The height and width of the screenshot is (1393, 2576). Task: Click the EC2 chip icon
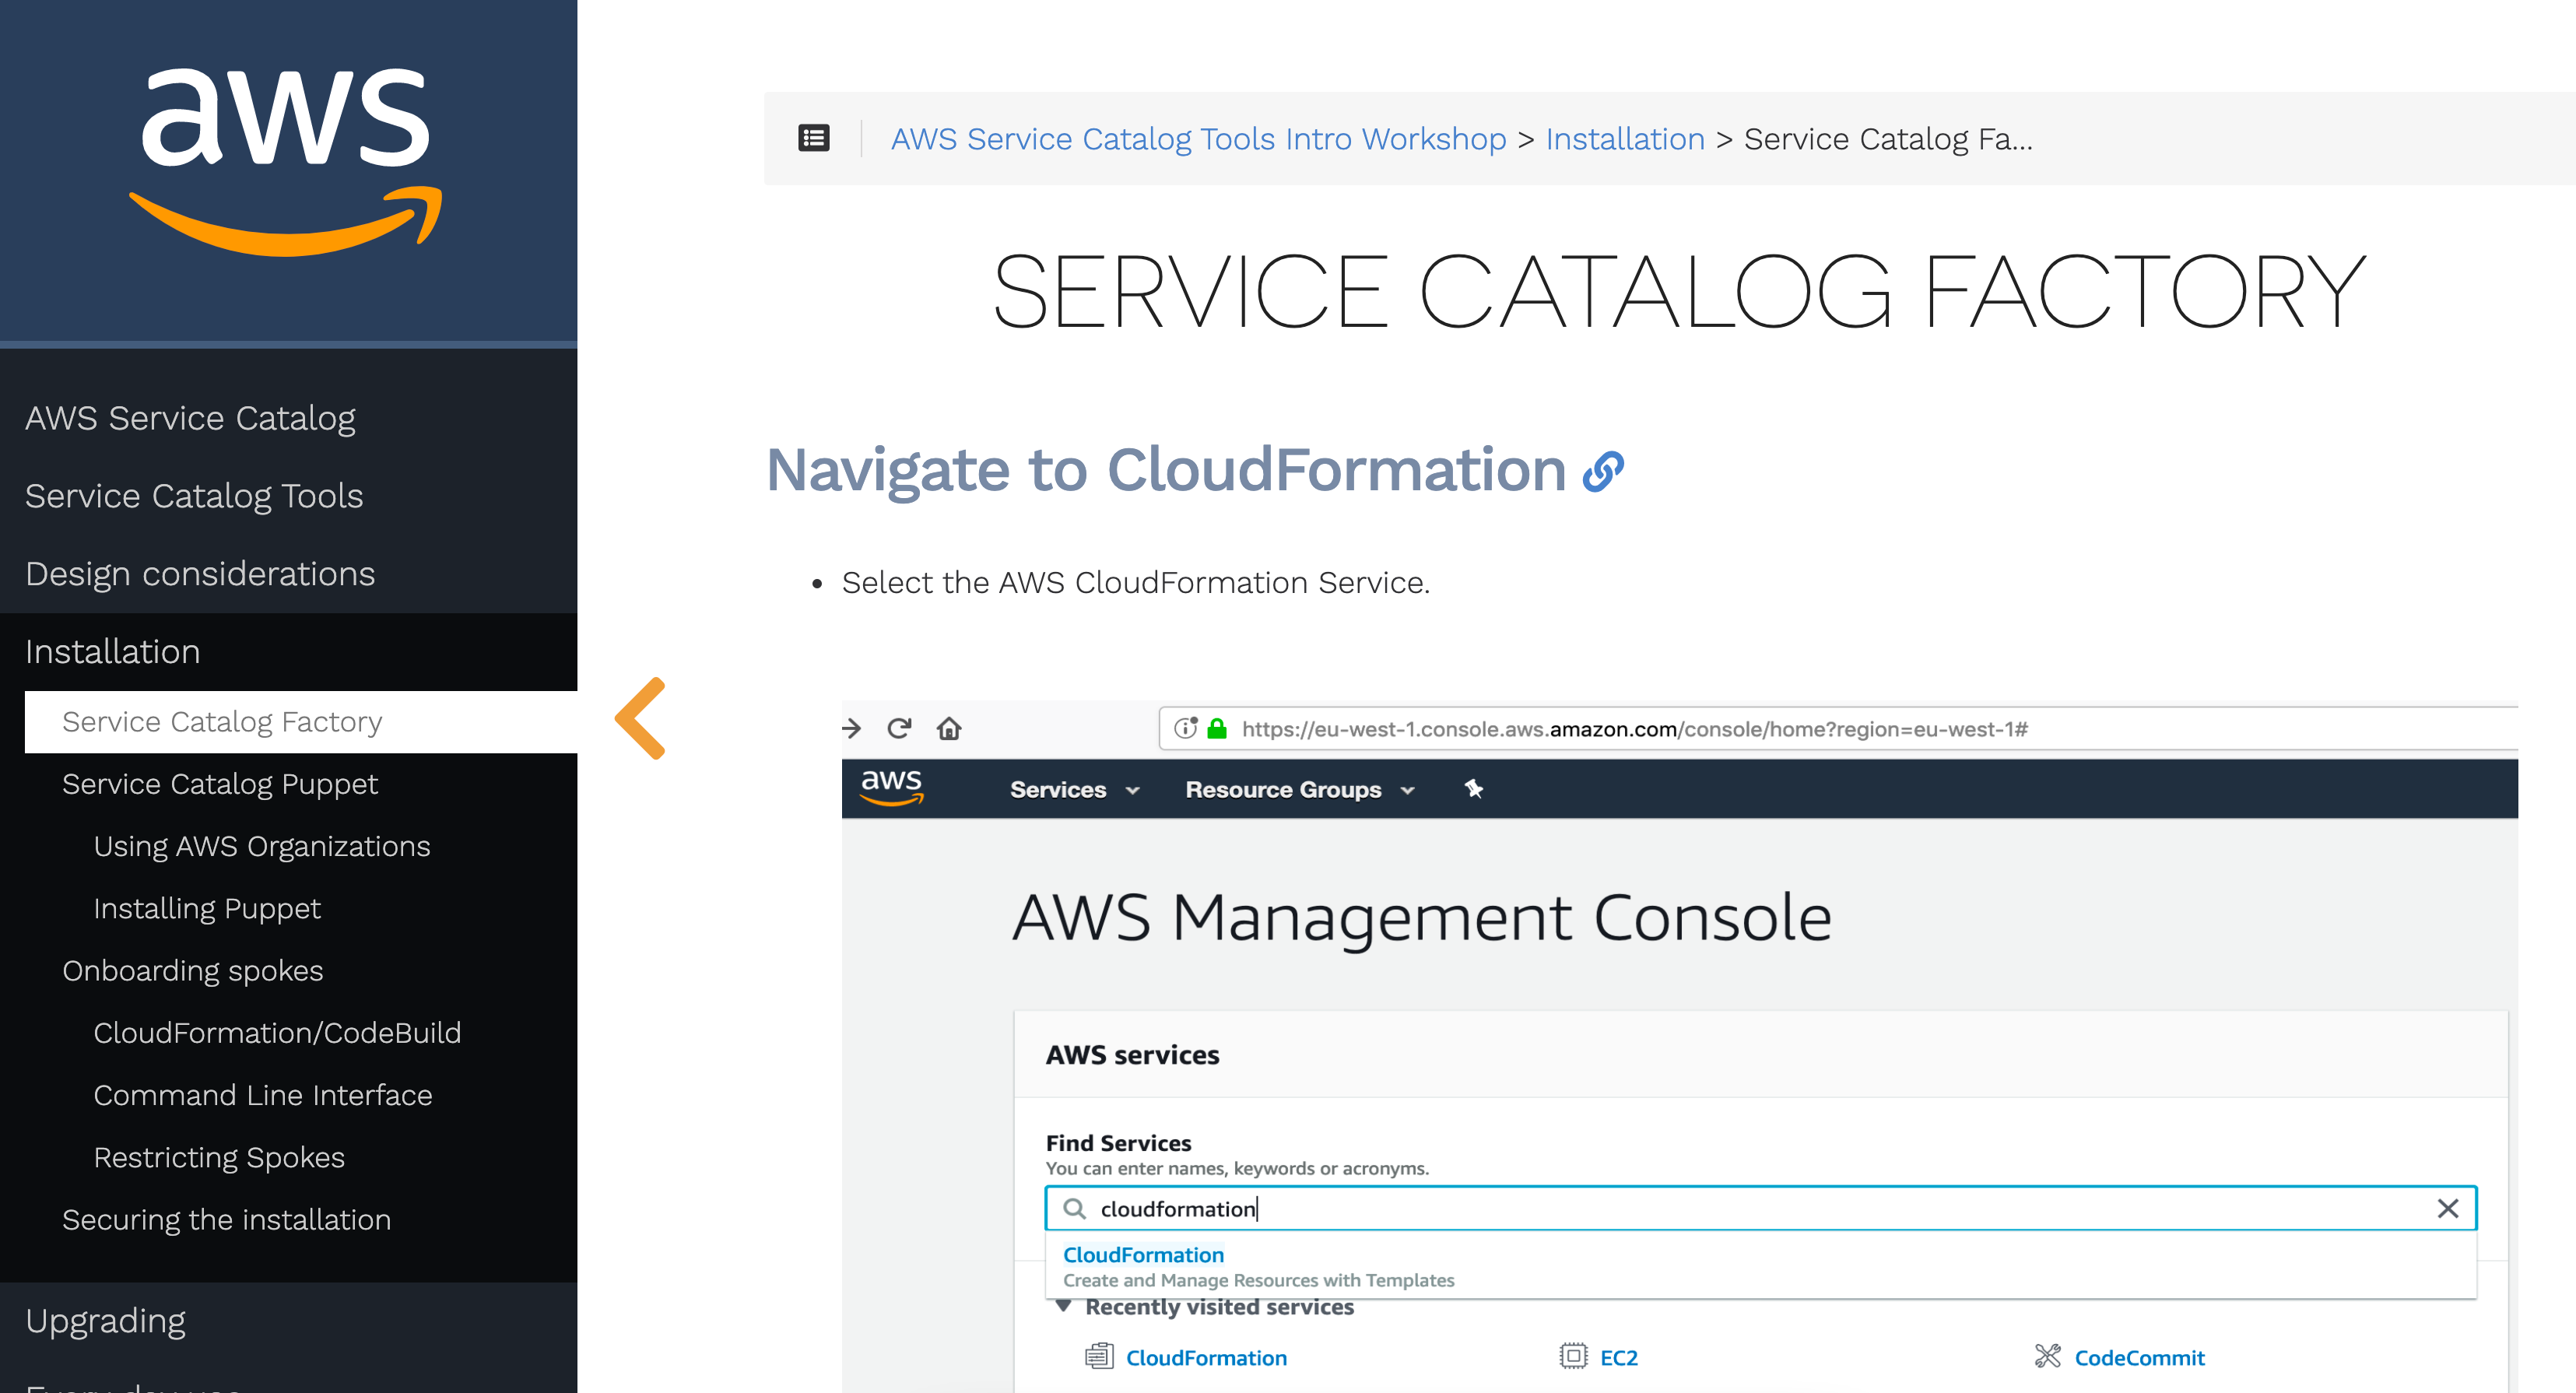point(1573,1356)
